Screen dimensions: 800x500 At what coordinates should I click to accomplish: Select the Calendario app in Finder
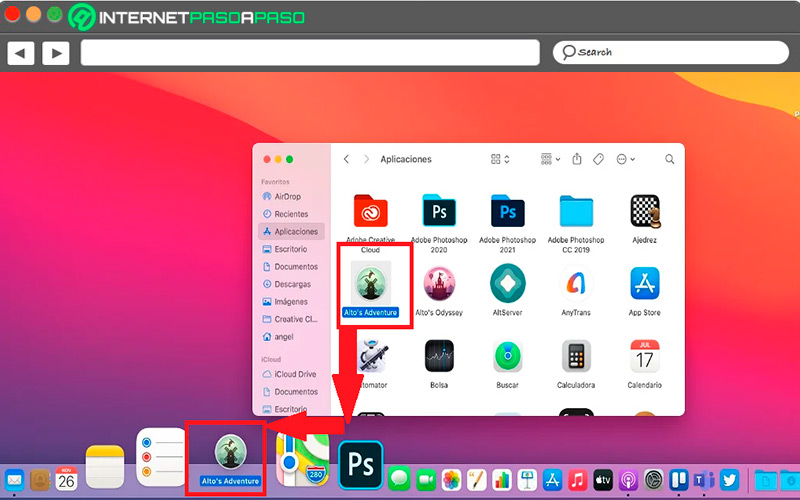[645, 356]
